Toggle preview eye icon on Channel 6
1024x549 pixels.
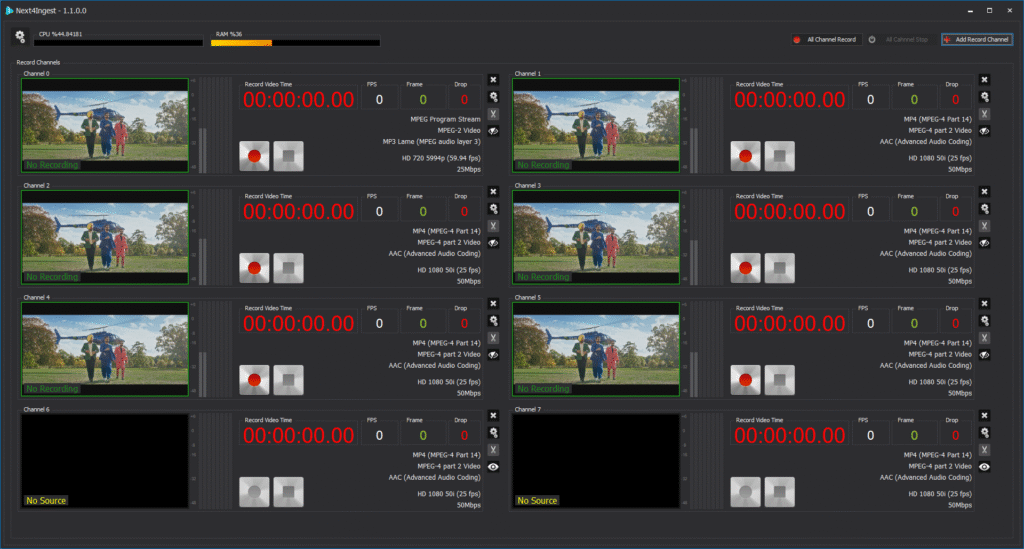493,467
